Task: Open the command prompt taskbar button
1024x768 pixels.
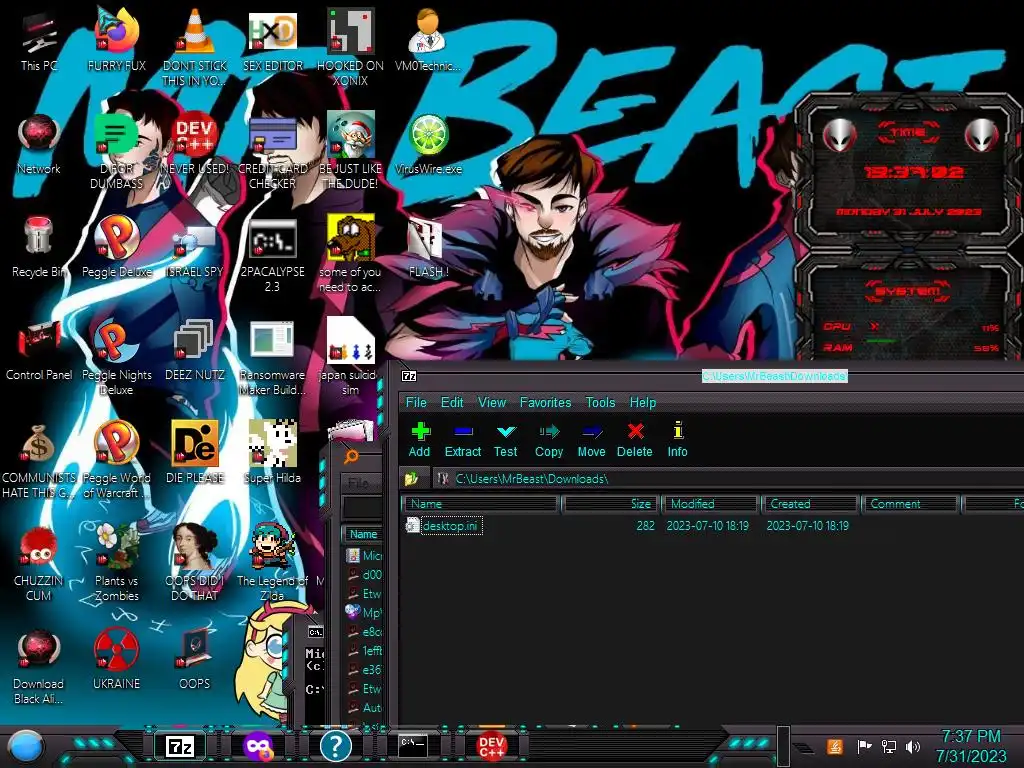Action: pyautogui.click(x=413, y=744)
